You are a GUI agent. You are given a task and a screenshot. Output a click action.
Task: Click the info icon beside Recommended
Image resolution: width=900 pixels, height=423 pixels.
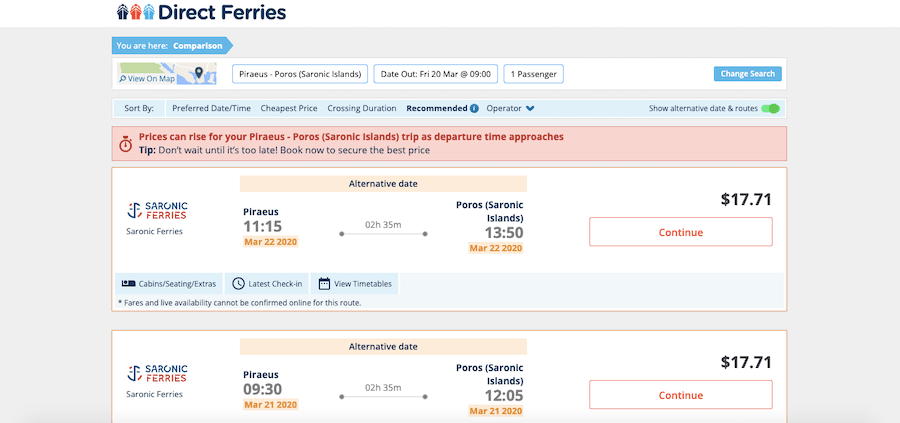pos(474,108)
